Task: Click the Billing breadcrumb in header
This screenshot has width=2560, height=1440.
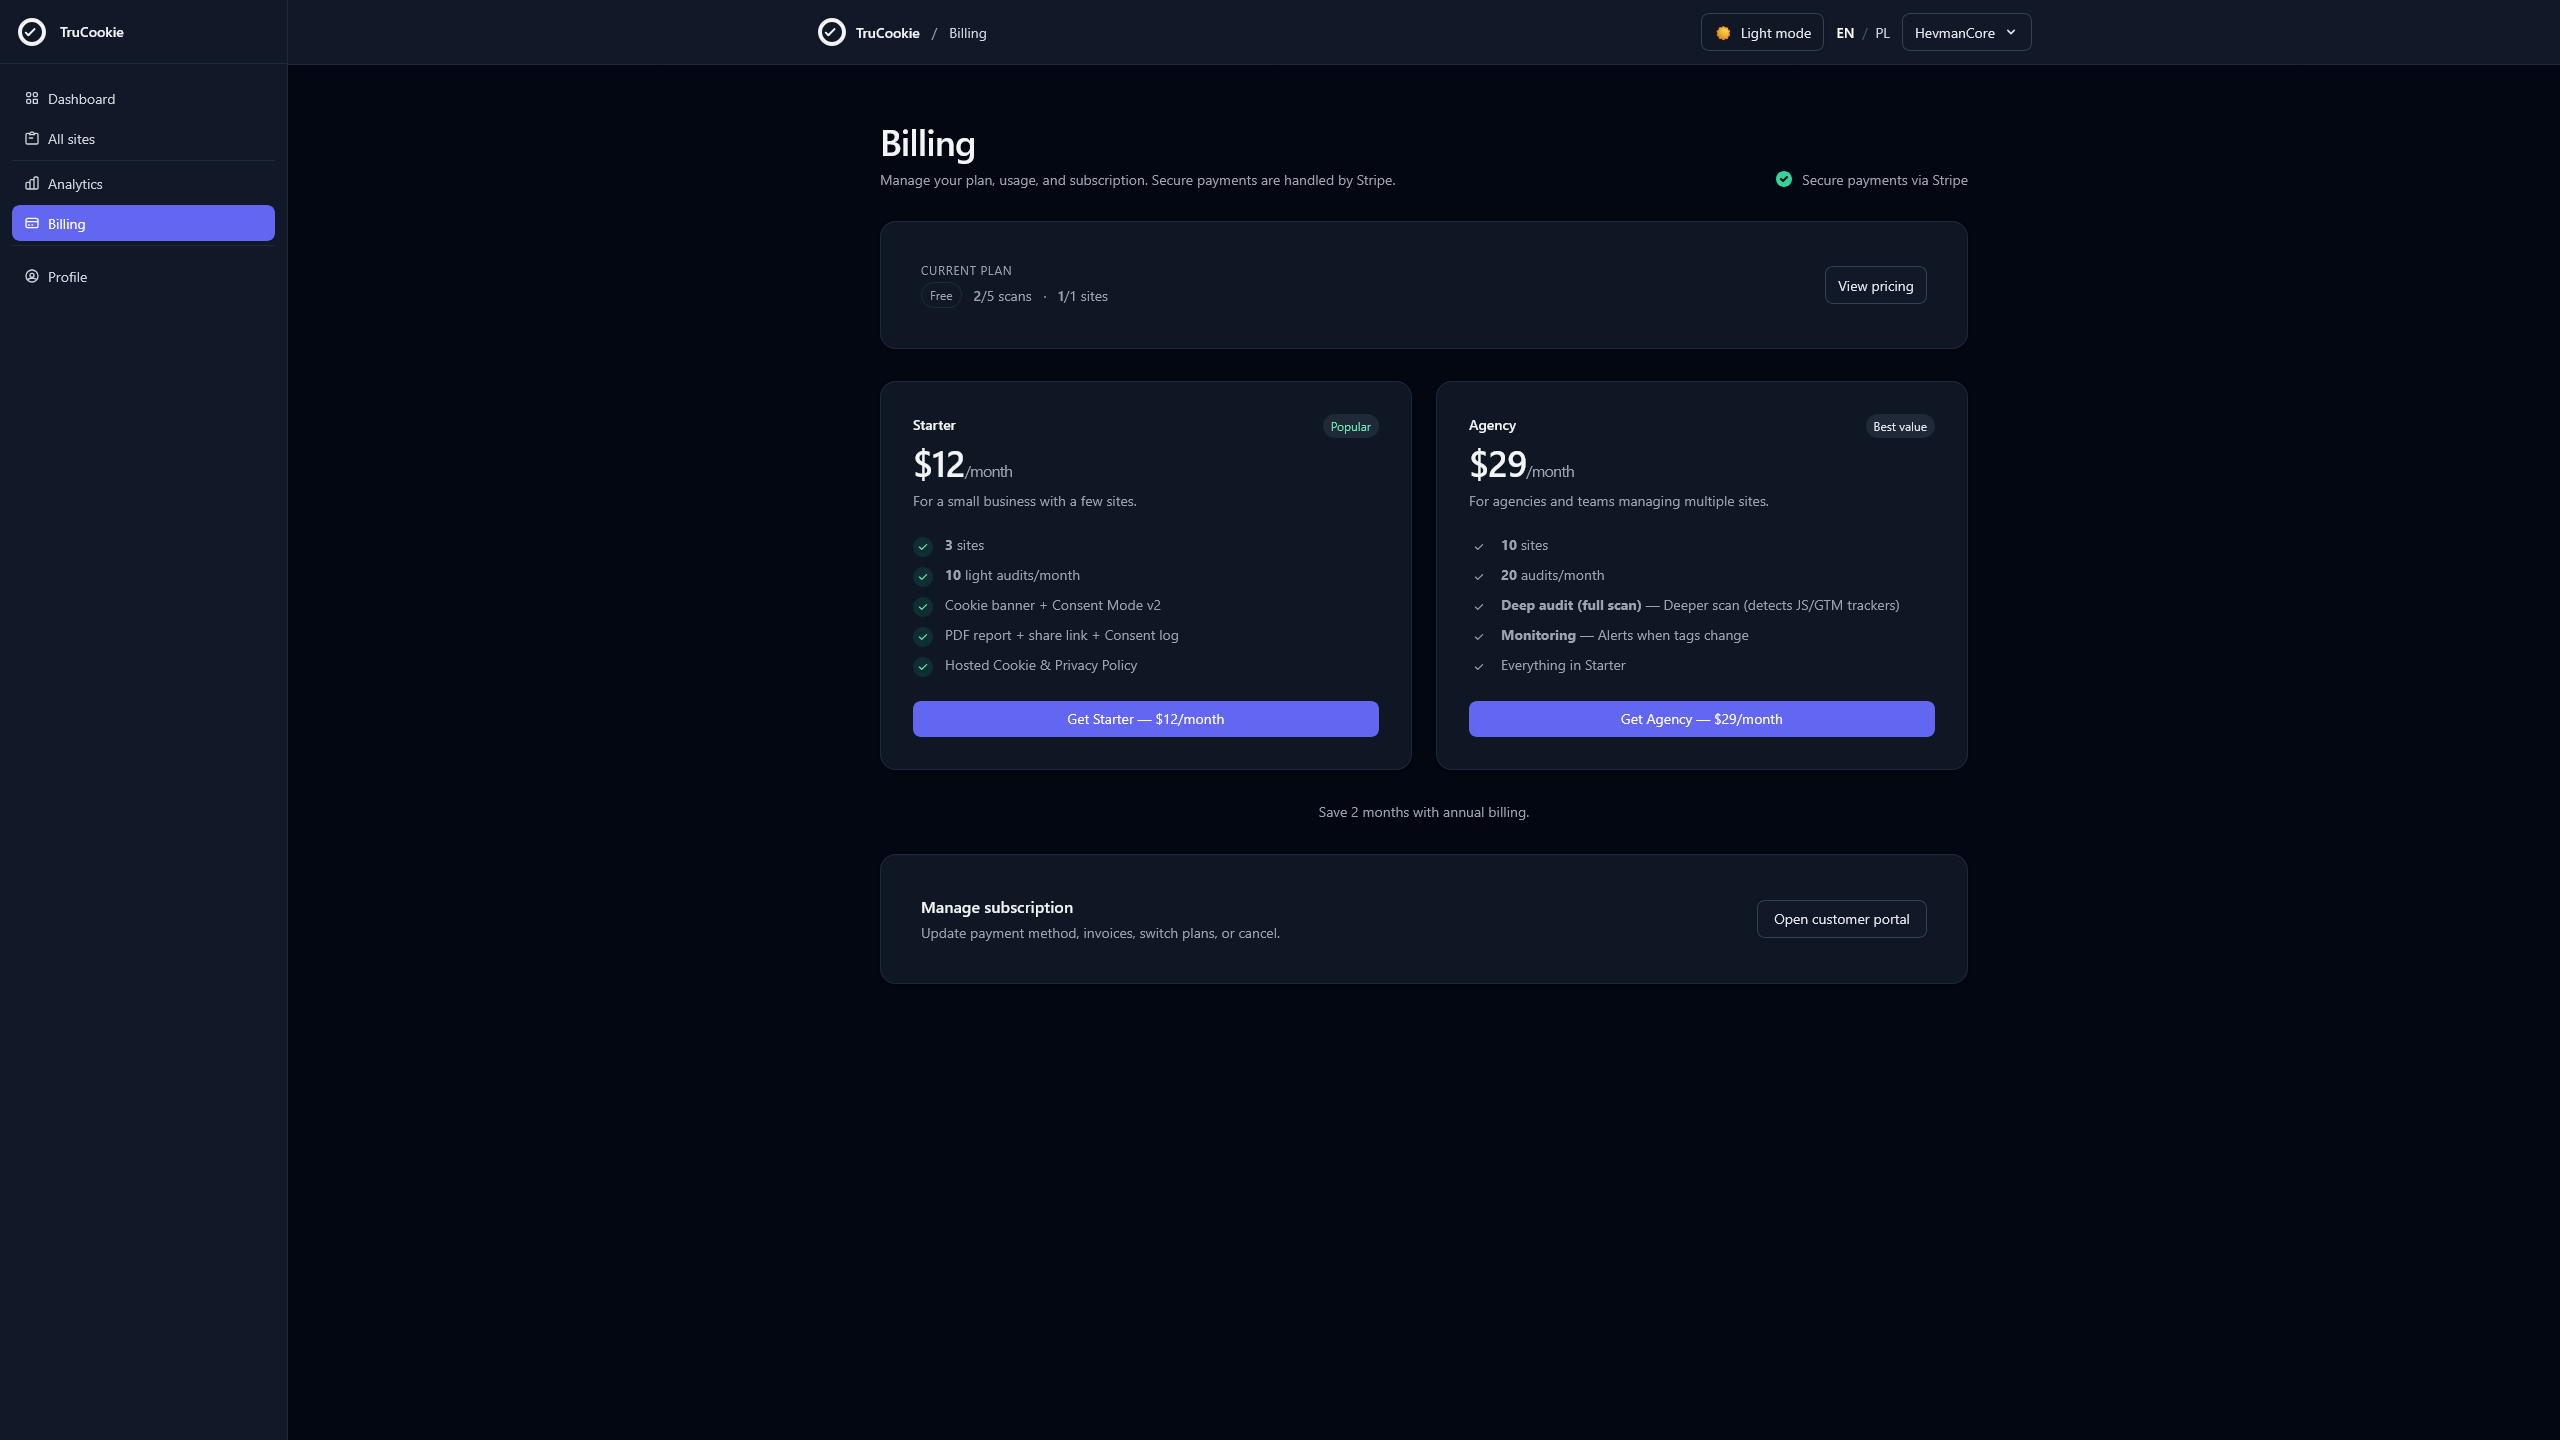Action: pos(967,32)
